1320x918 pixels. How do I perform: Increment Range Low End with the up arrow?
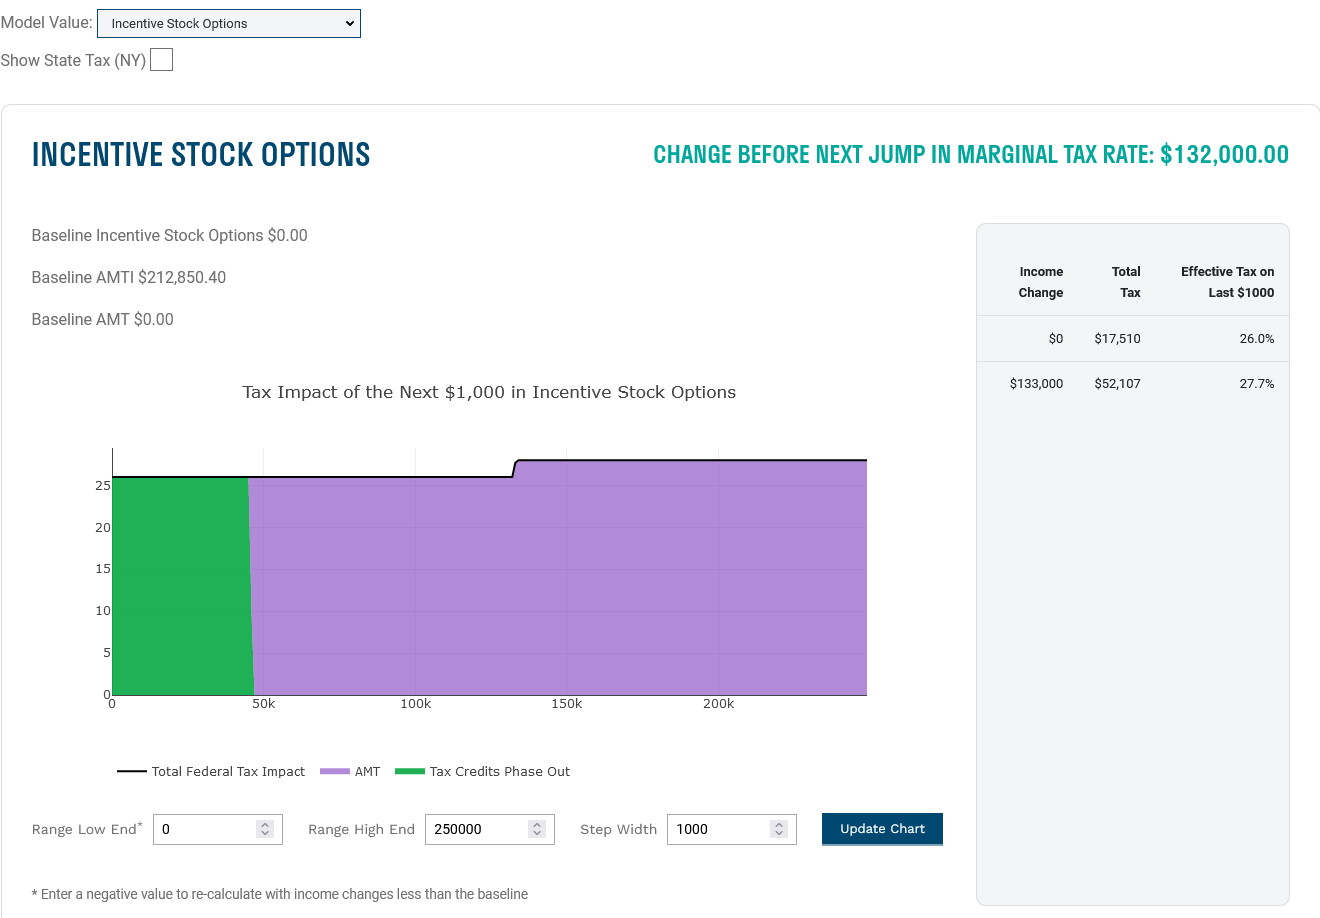(264, 823)
